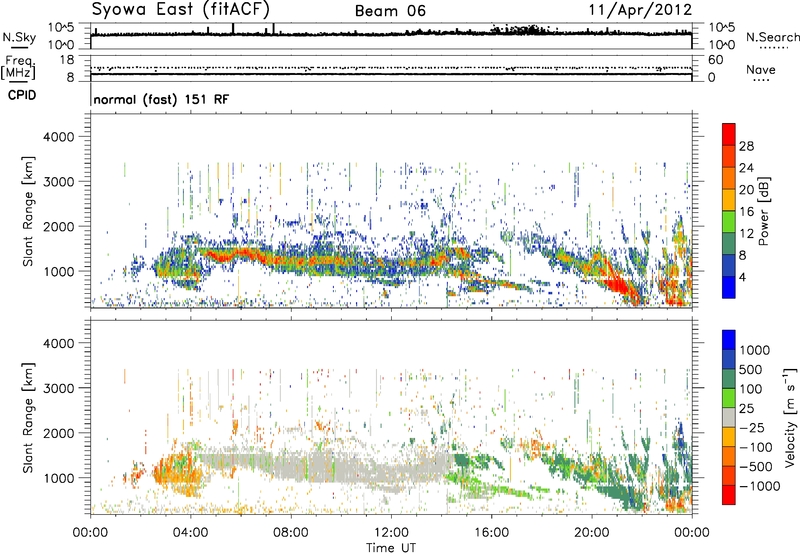
Task: Click the '08:00' time axis label
Action: coord(291,532)
